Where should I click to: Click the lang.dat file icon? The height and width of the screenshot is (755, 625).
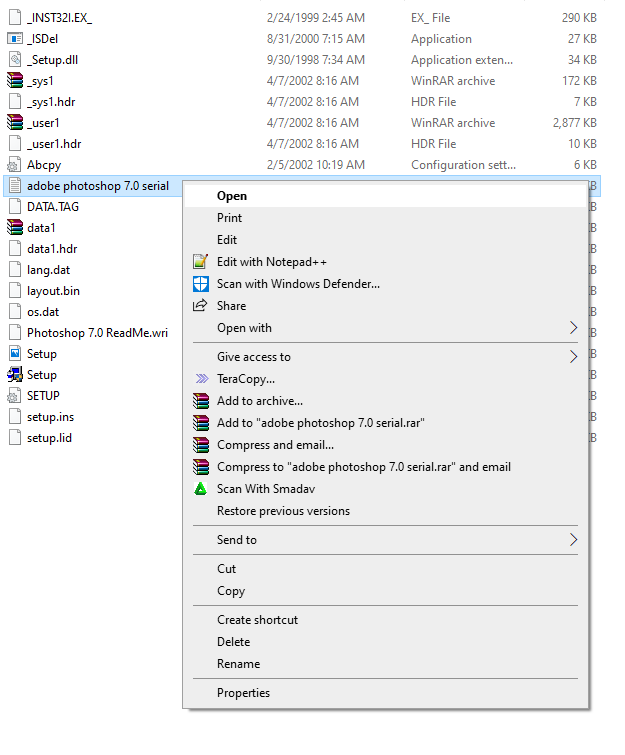(x=15, y=270)
